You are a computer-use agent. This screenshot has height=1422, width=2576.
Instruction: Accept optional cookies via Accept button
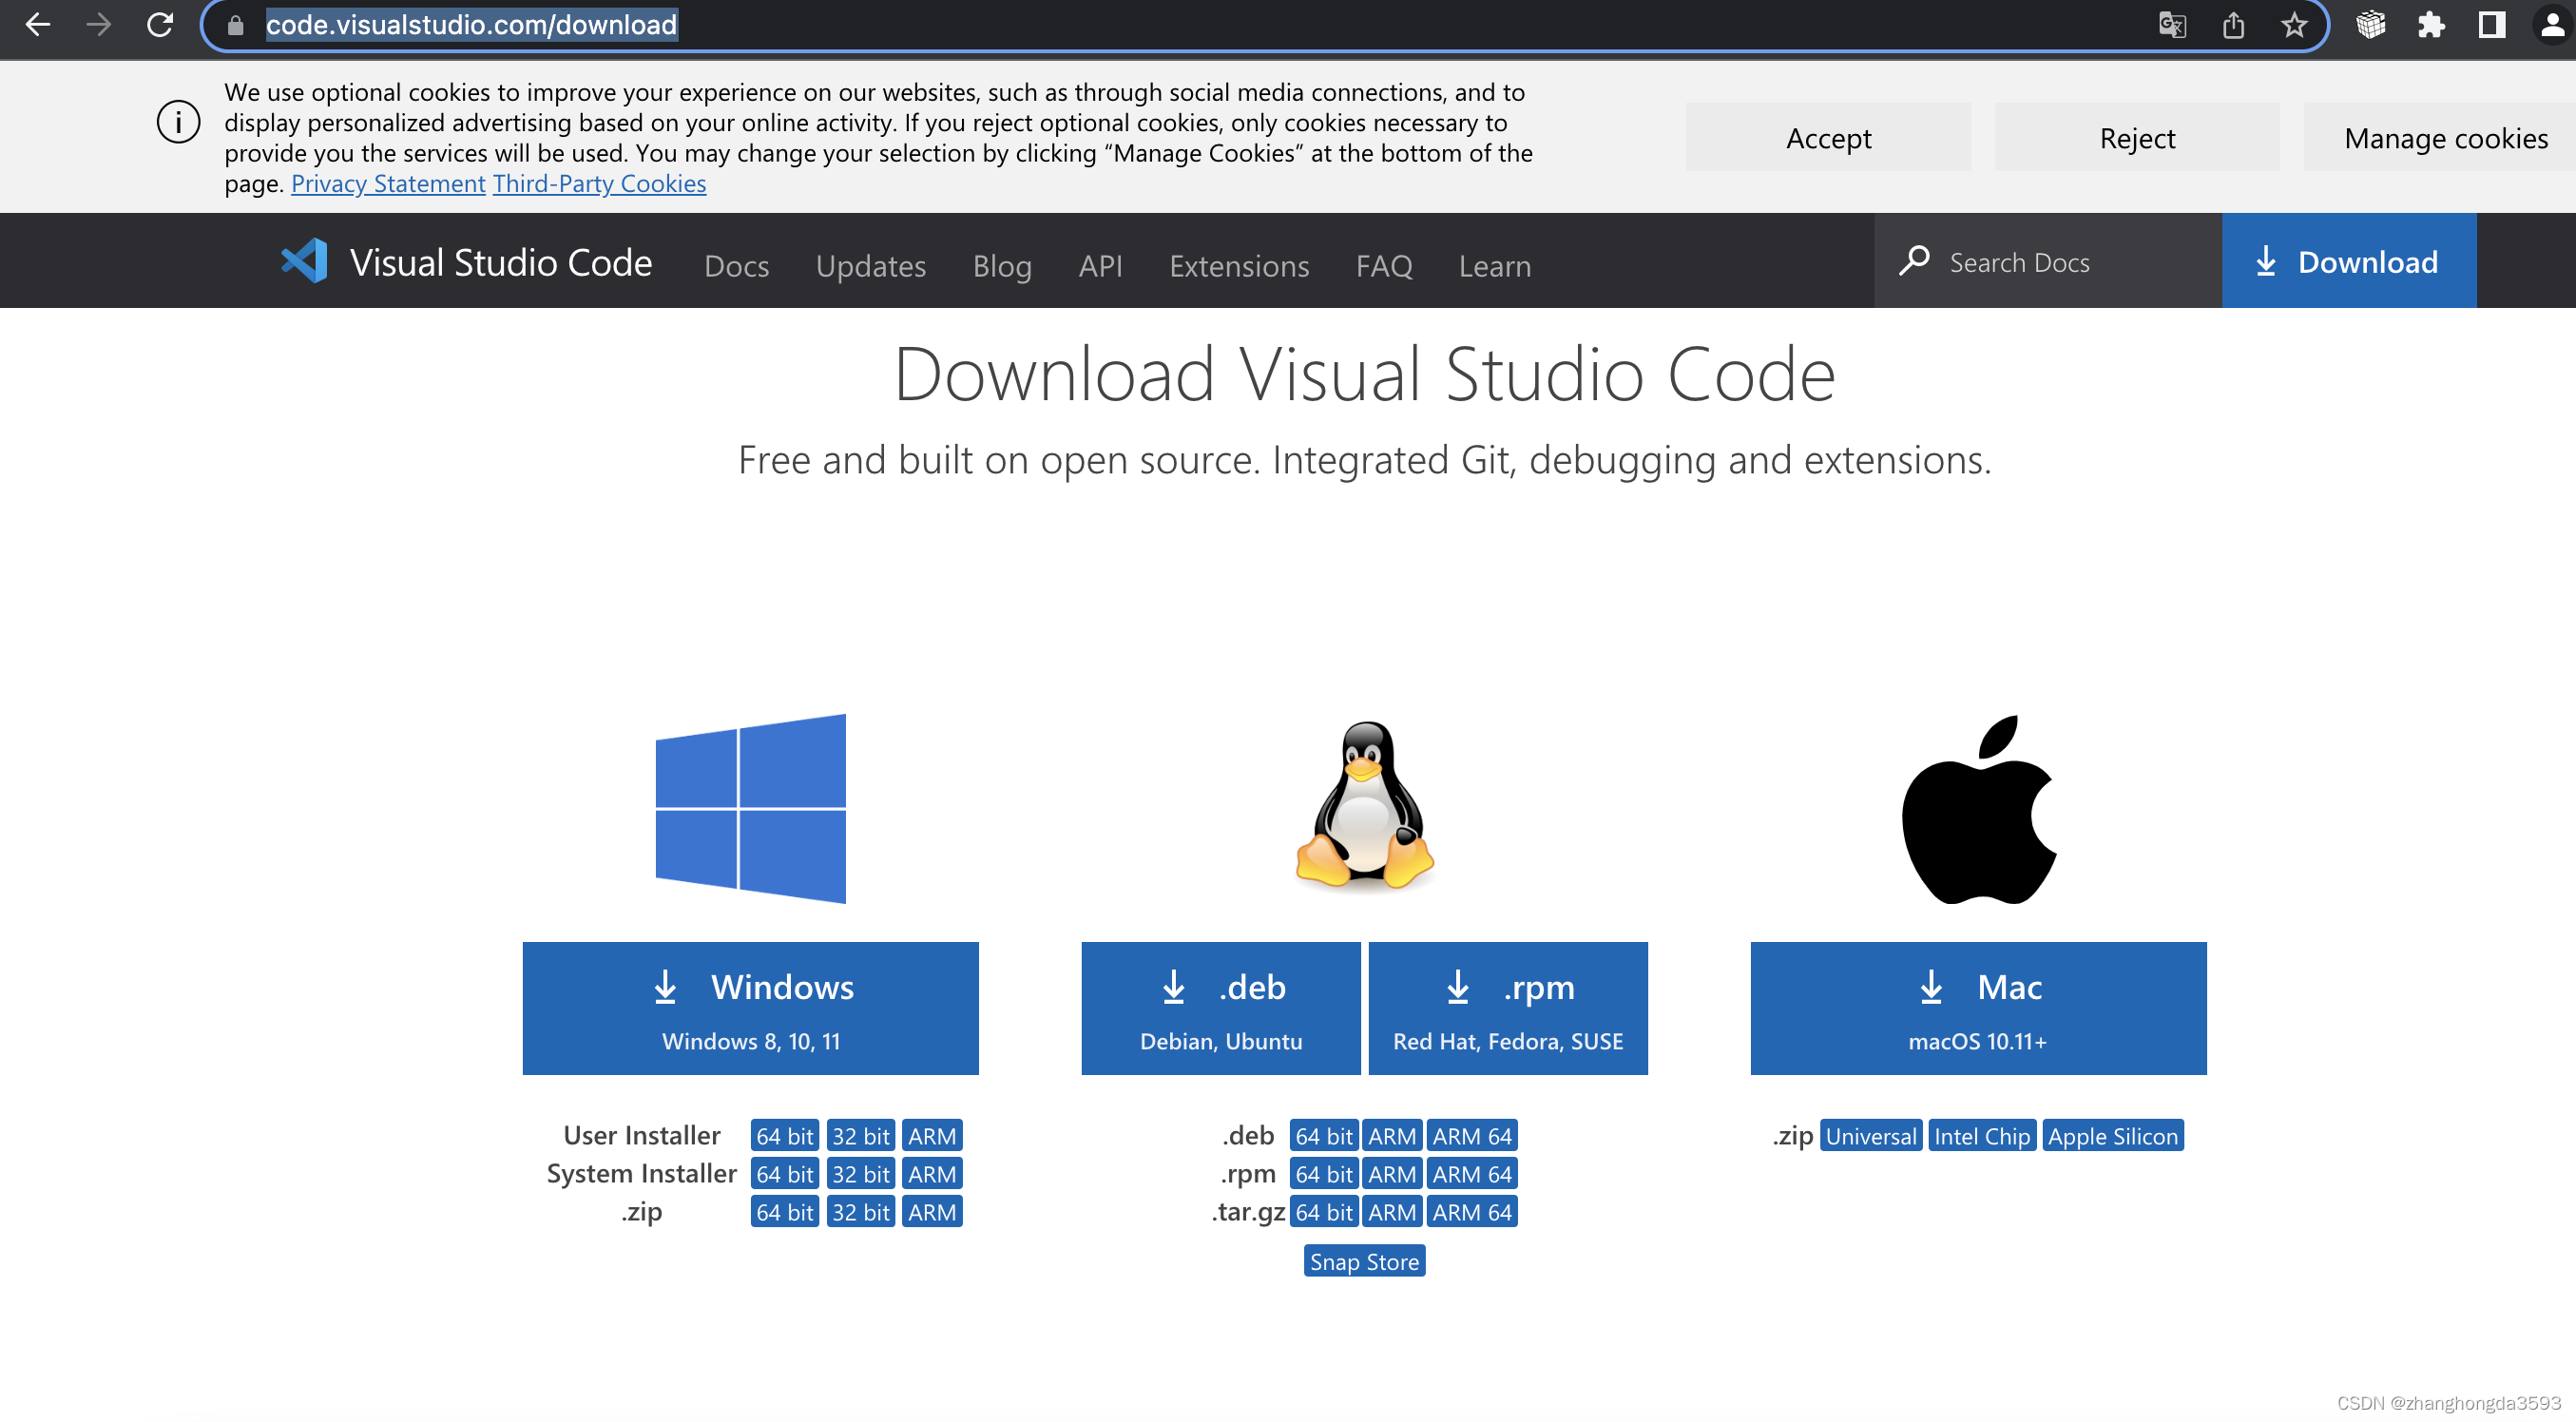(1828, 137)
